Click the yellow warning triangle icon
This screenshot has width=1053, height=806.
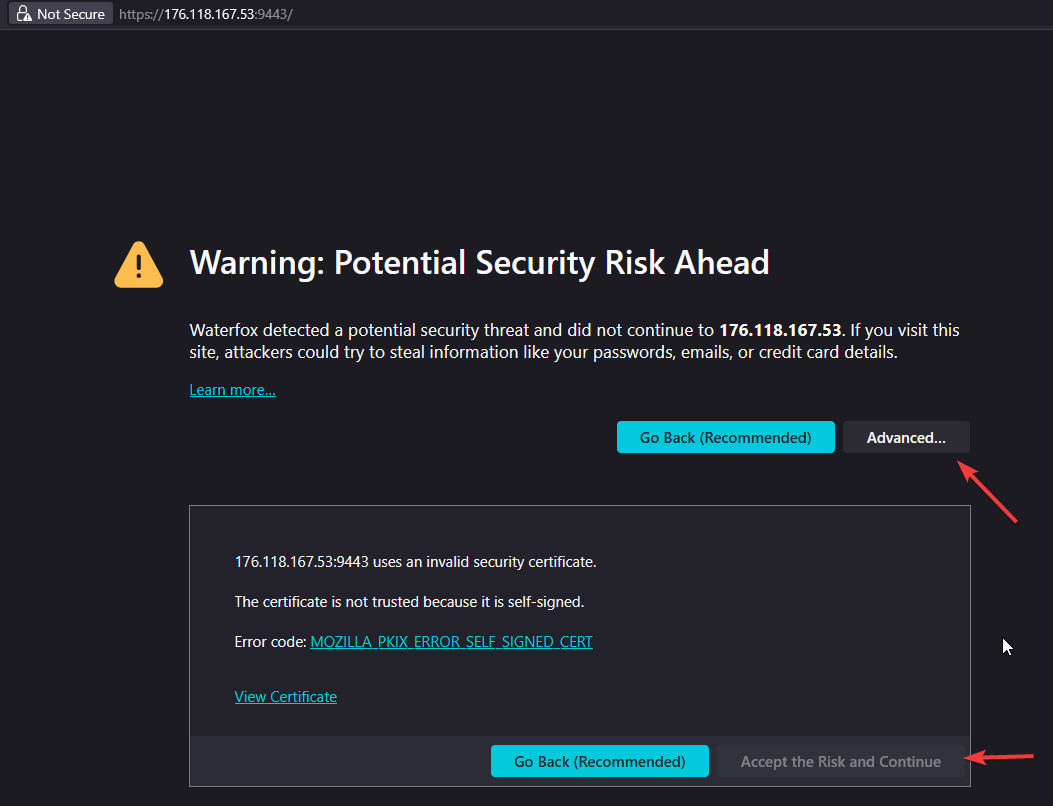tap(139, 265)
